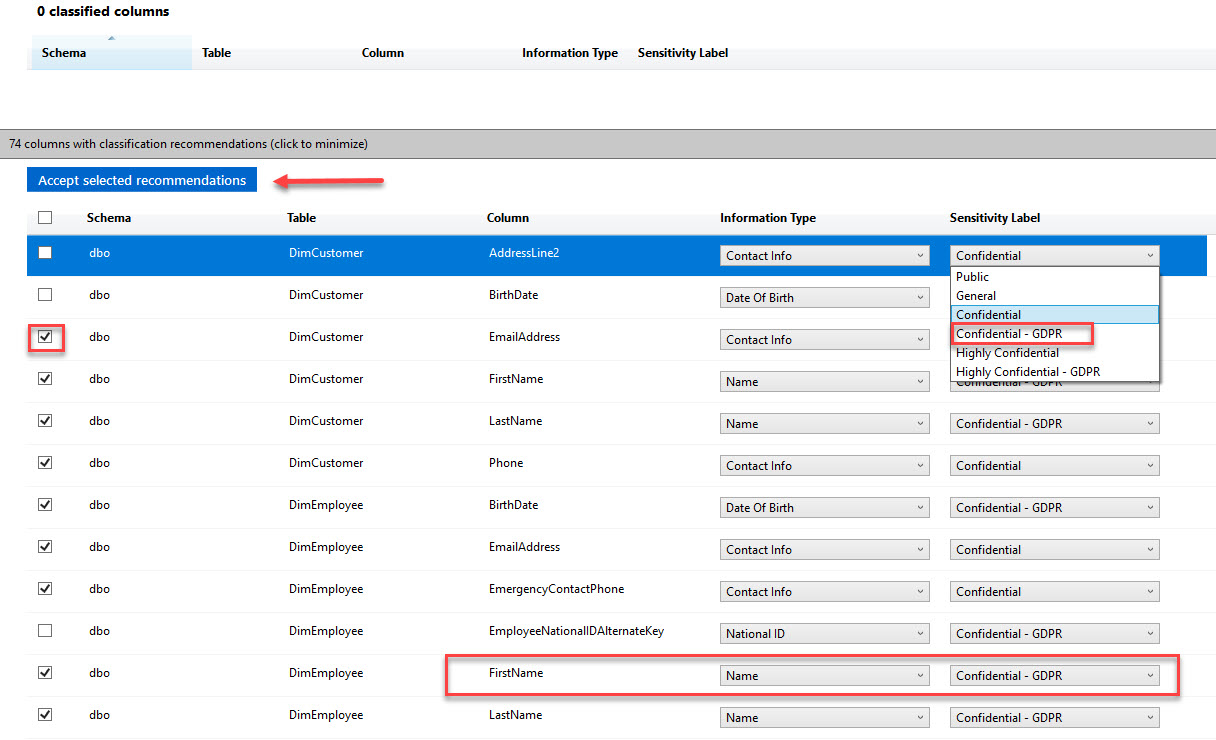Viewport: 1216px width, 740px height.
Task: Collapse the 74 columns recommendations bar
Action: pos(188,144)
